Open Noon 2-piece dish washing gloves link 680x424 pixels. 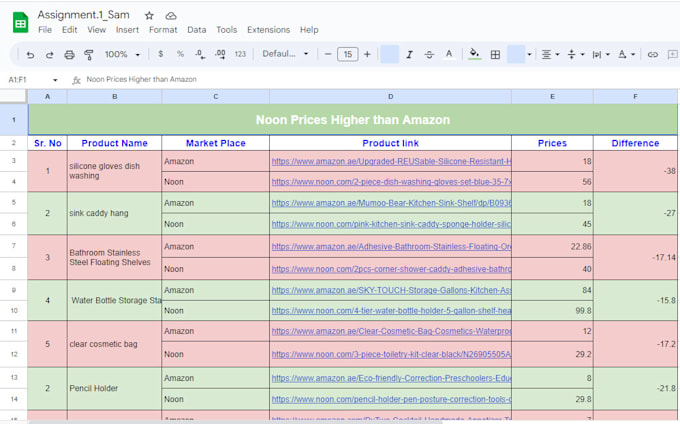coord(391,182)
